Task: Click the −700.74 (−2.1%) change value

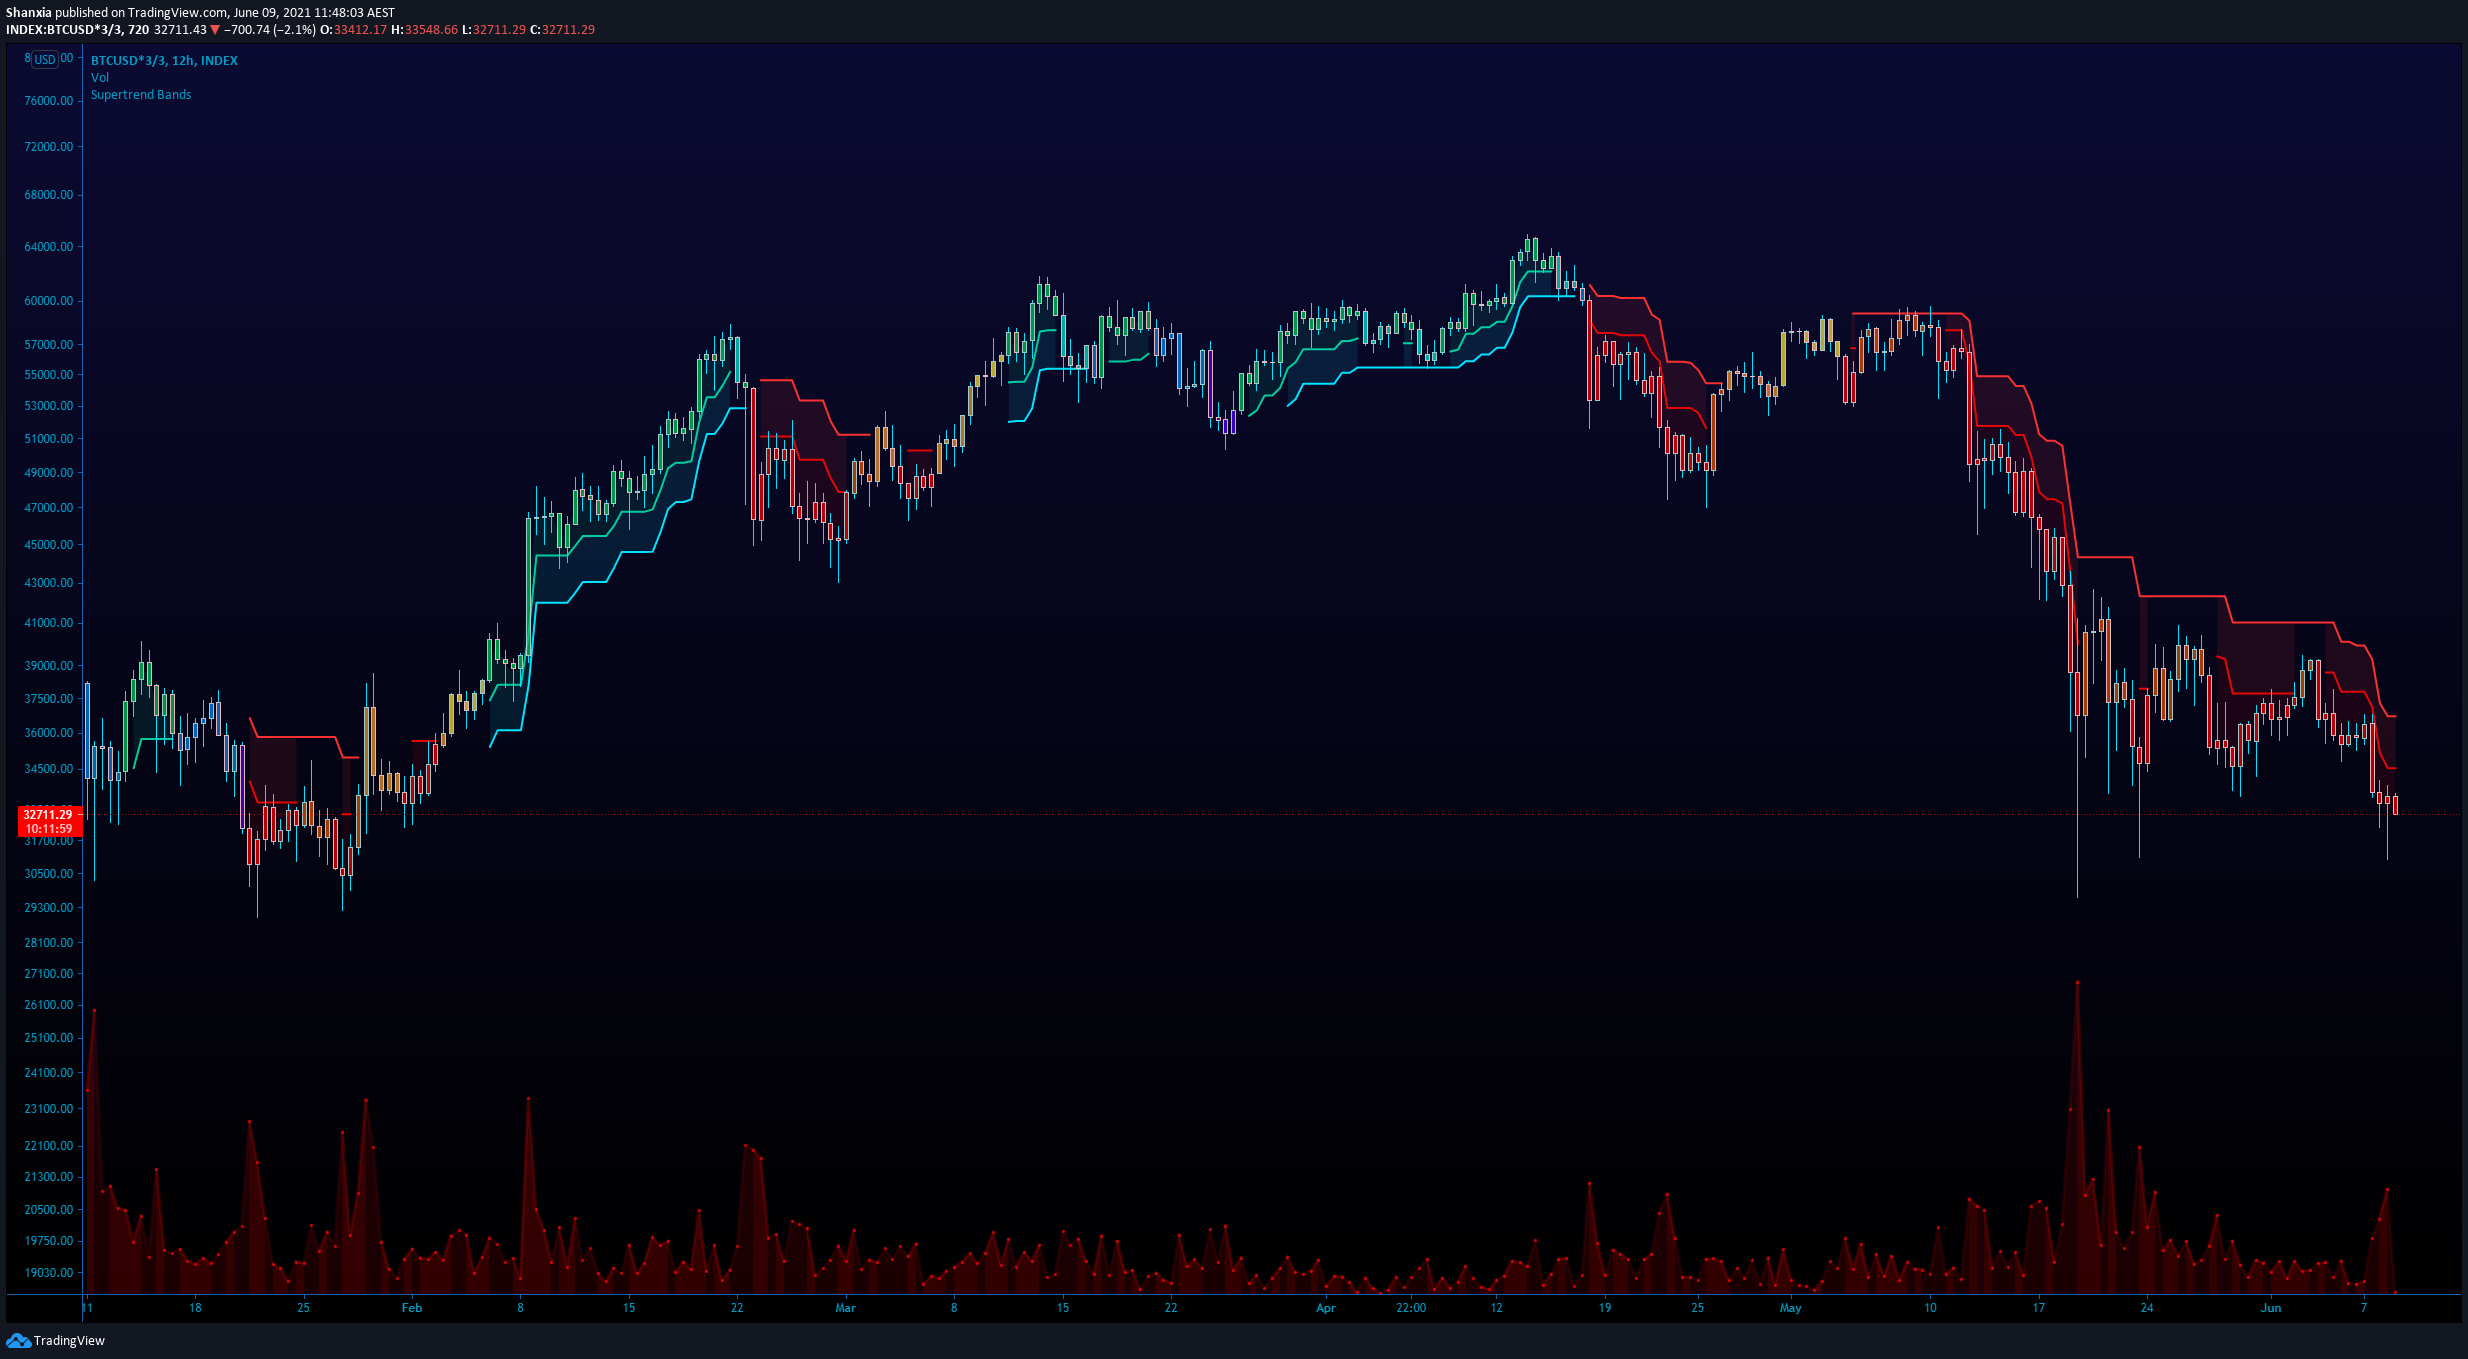Action: coord(270,30)
